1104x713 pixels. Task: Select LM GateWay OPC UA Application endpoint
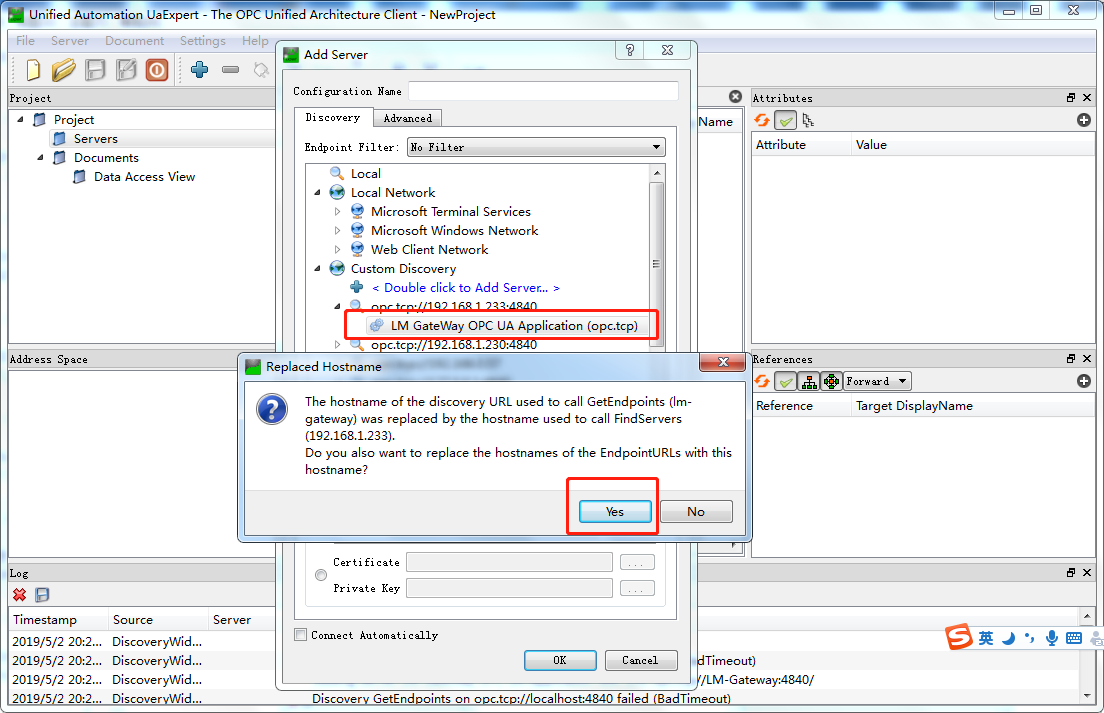(x=514, y=325)
